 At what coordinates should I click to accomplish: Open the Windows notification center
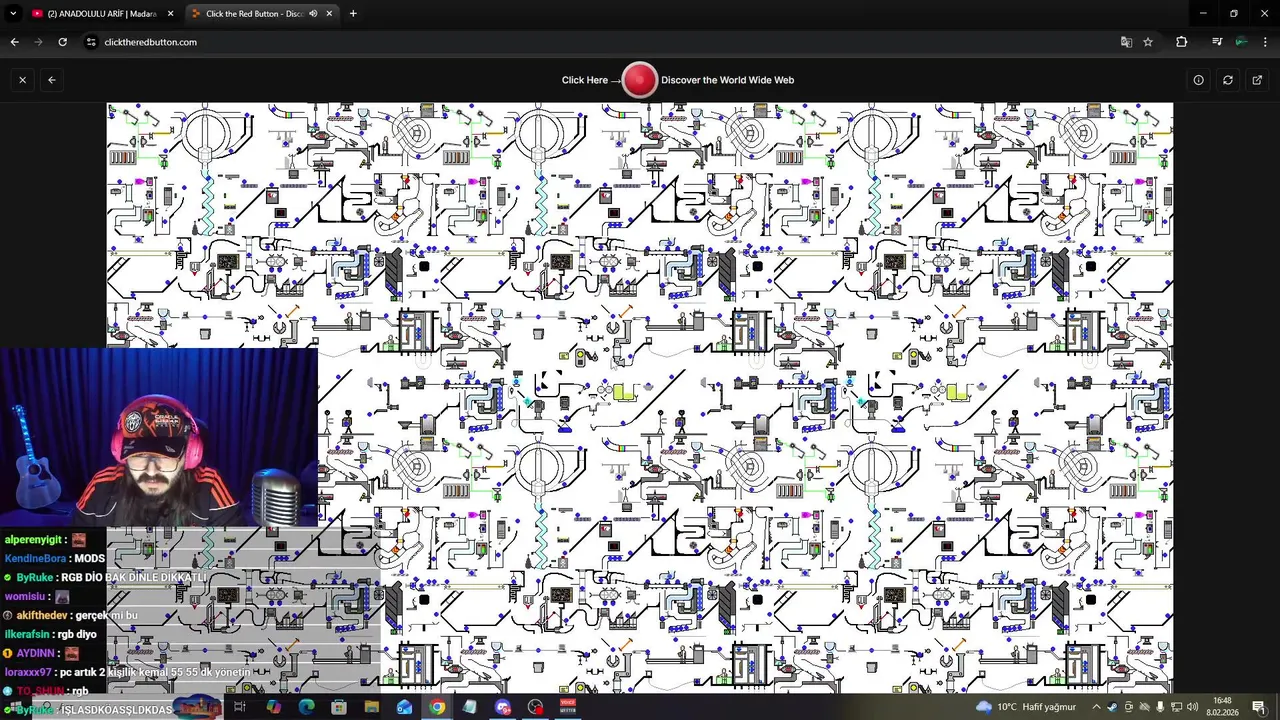click(x=1258, y=707)
